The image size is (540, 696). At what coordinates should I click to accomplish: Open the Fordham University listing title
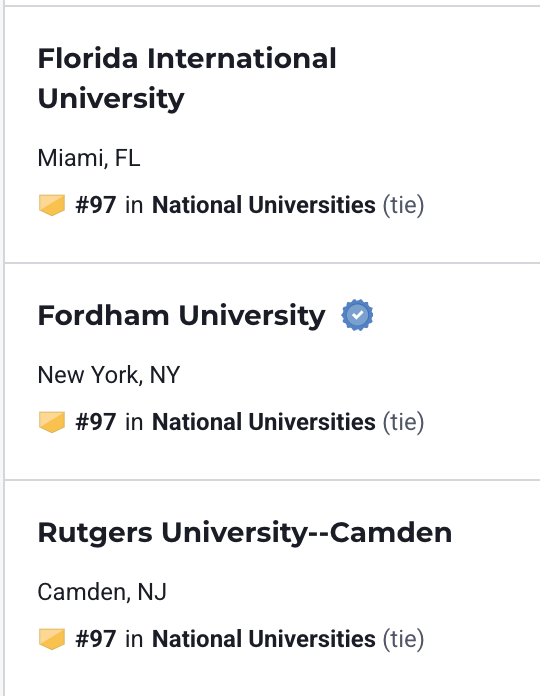[181, 316]
